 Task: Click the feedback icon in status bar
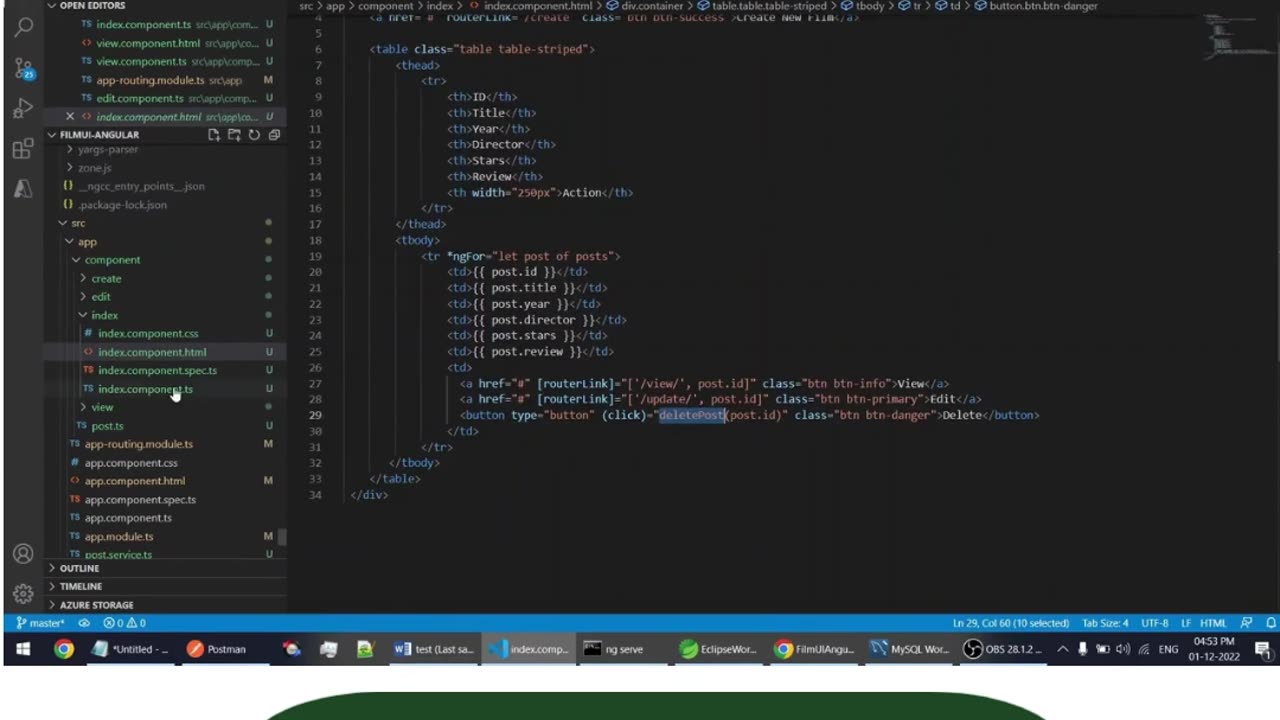[1246, 623]
